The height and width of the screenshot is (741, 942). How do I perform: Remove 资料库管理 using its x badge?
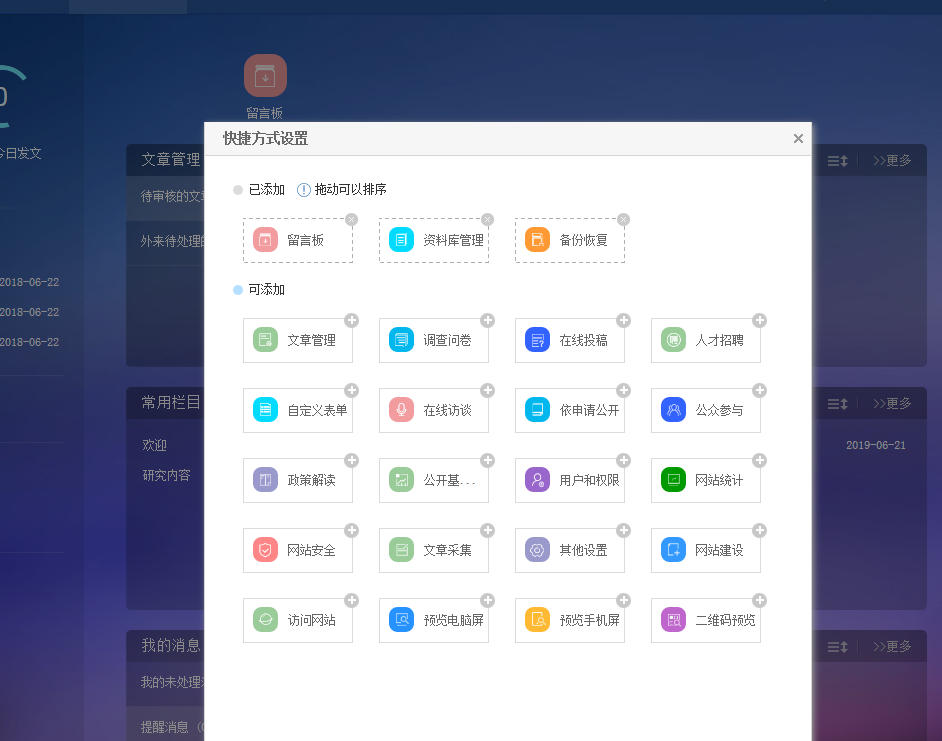488,220
